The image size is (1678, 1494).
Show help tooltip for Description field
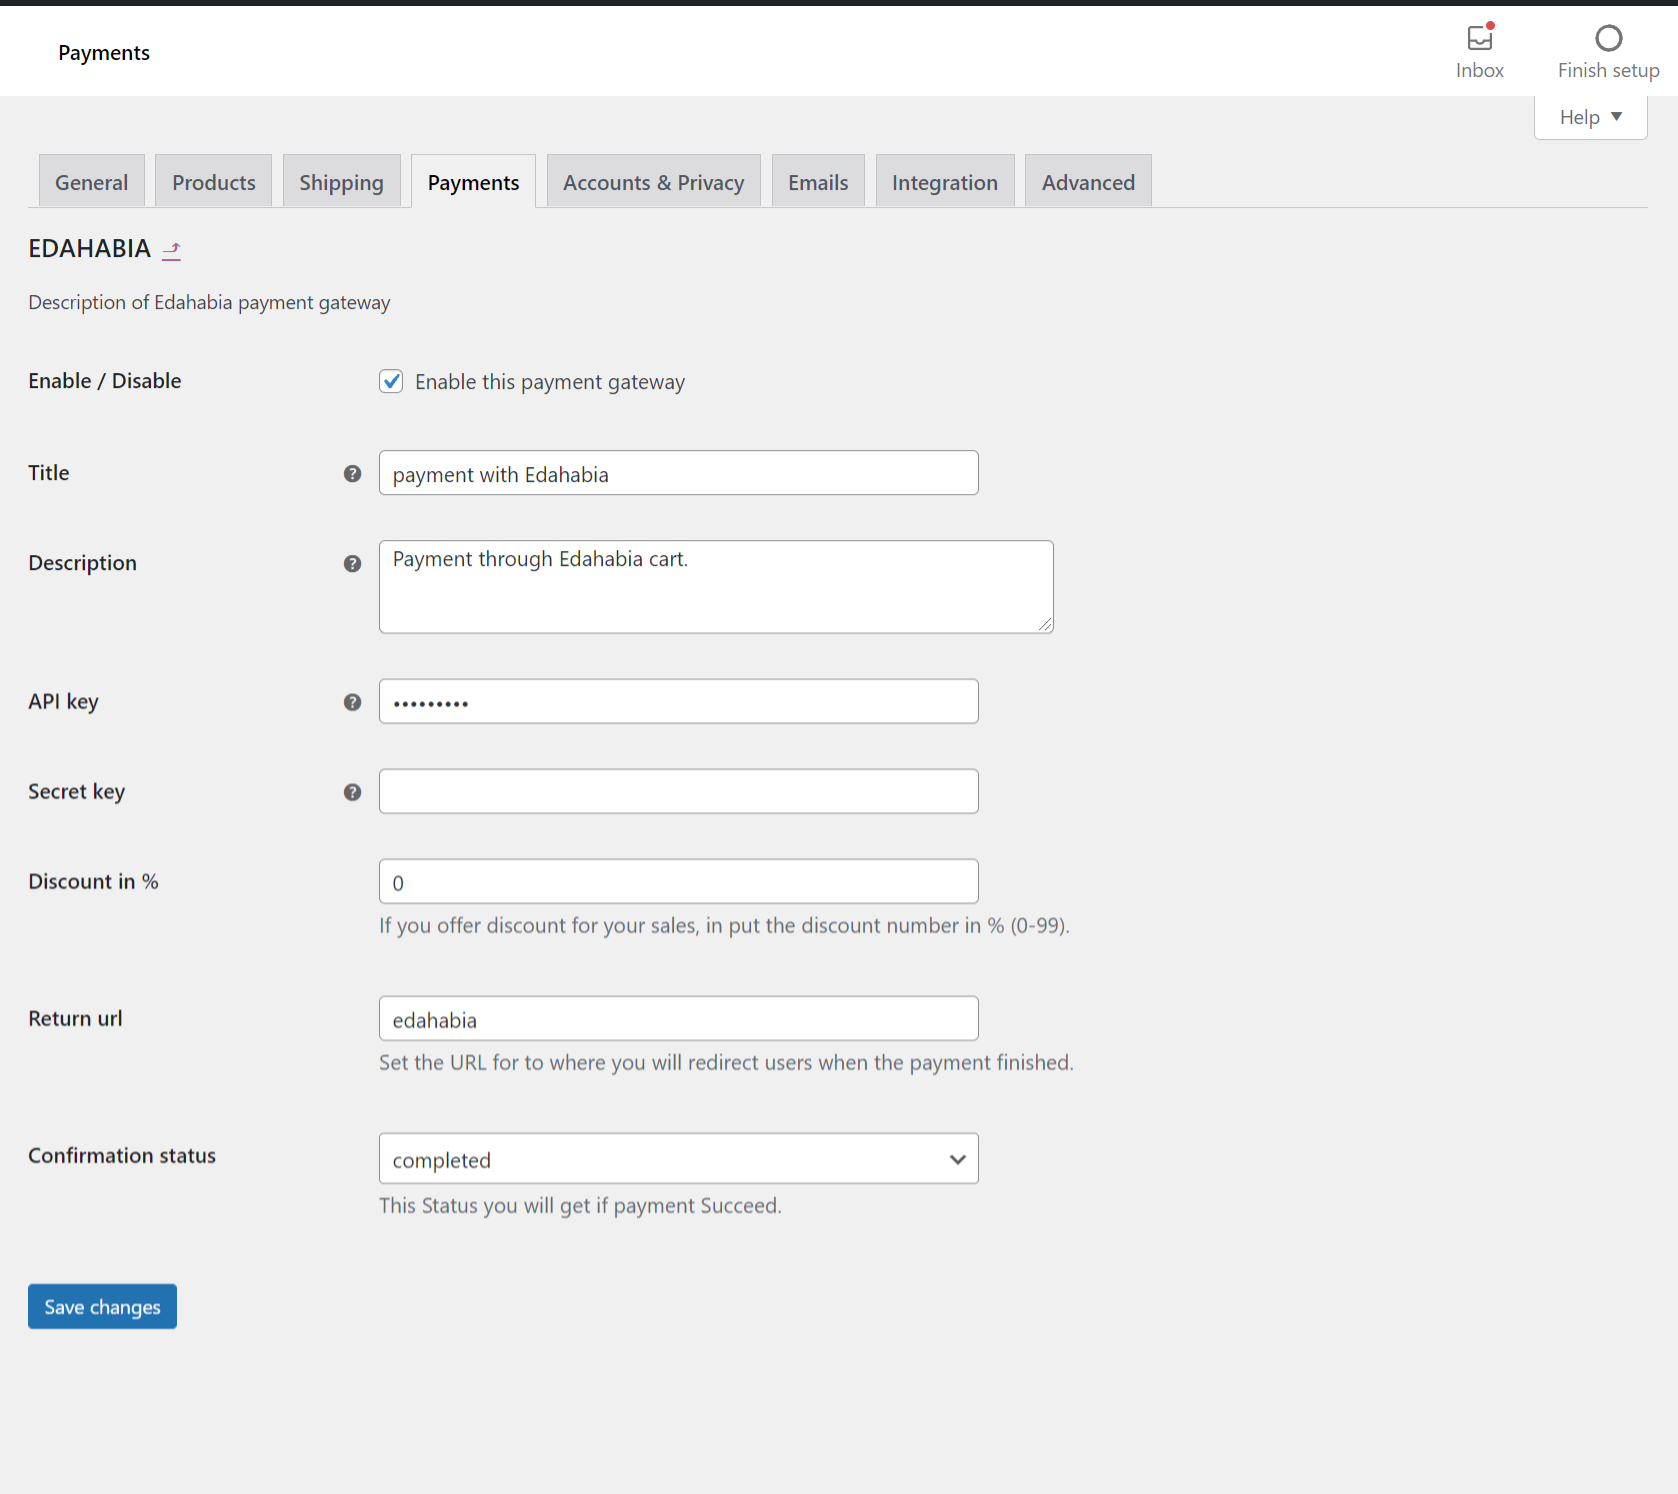click(x=352, y=563)
